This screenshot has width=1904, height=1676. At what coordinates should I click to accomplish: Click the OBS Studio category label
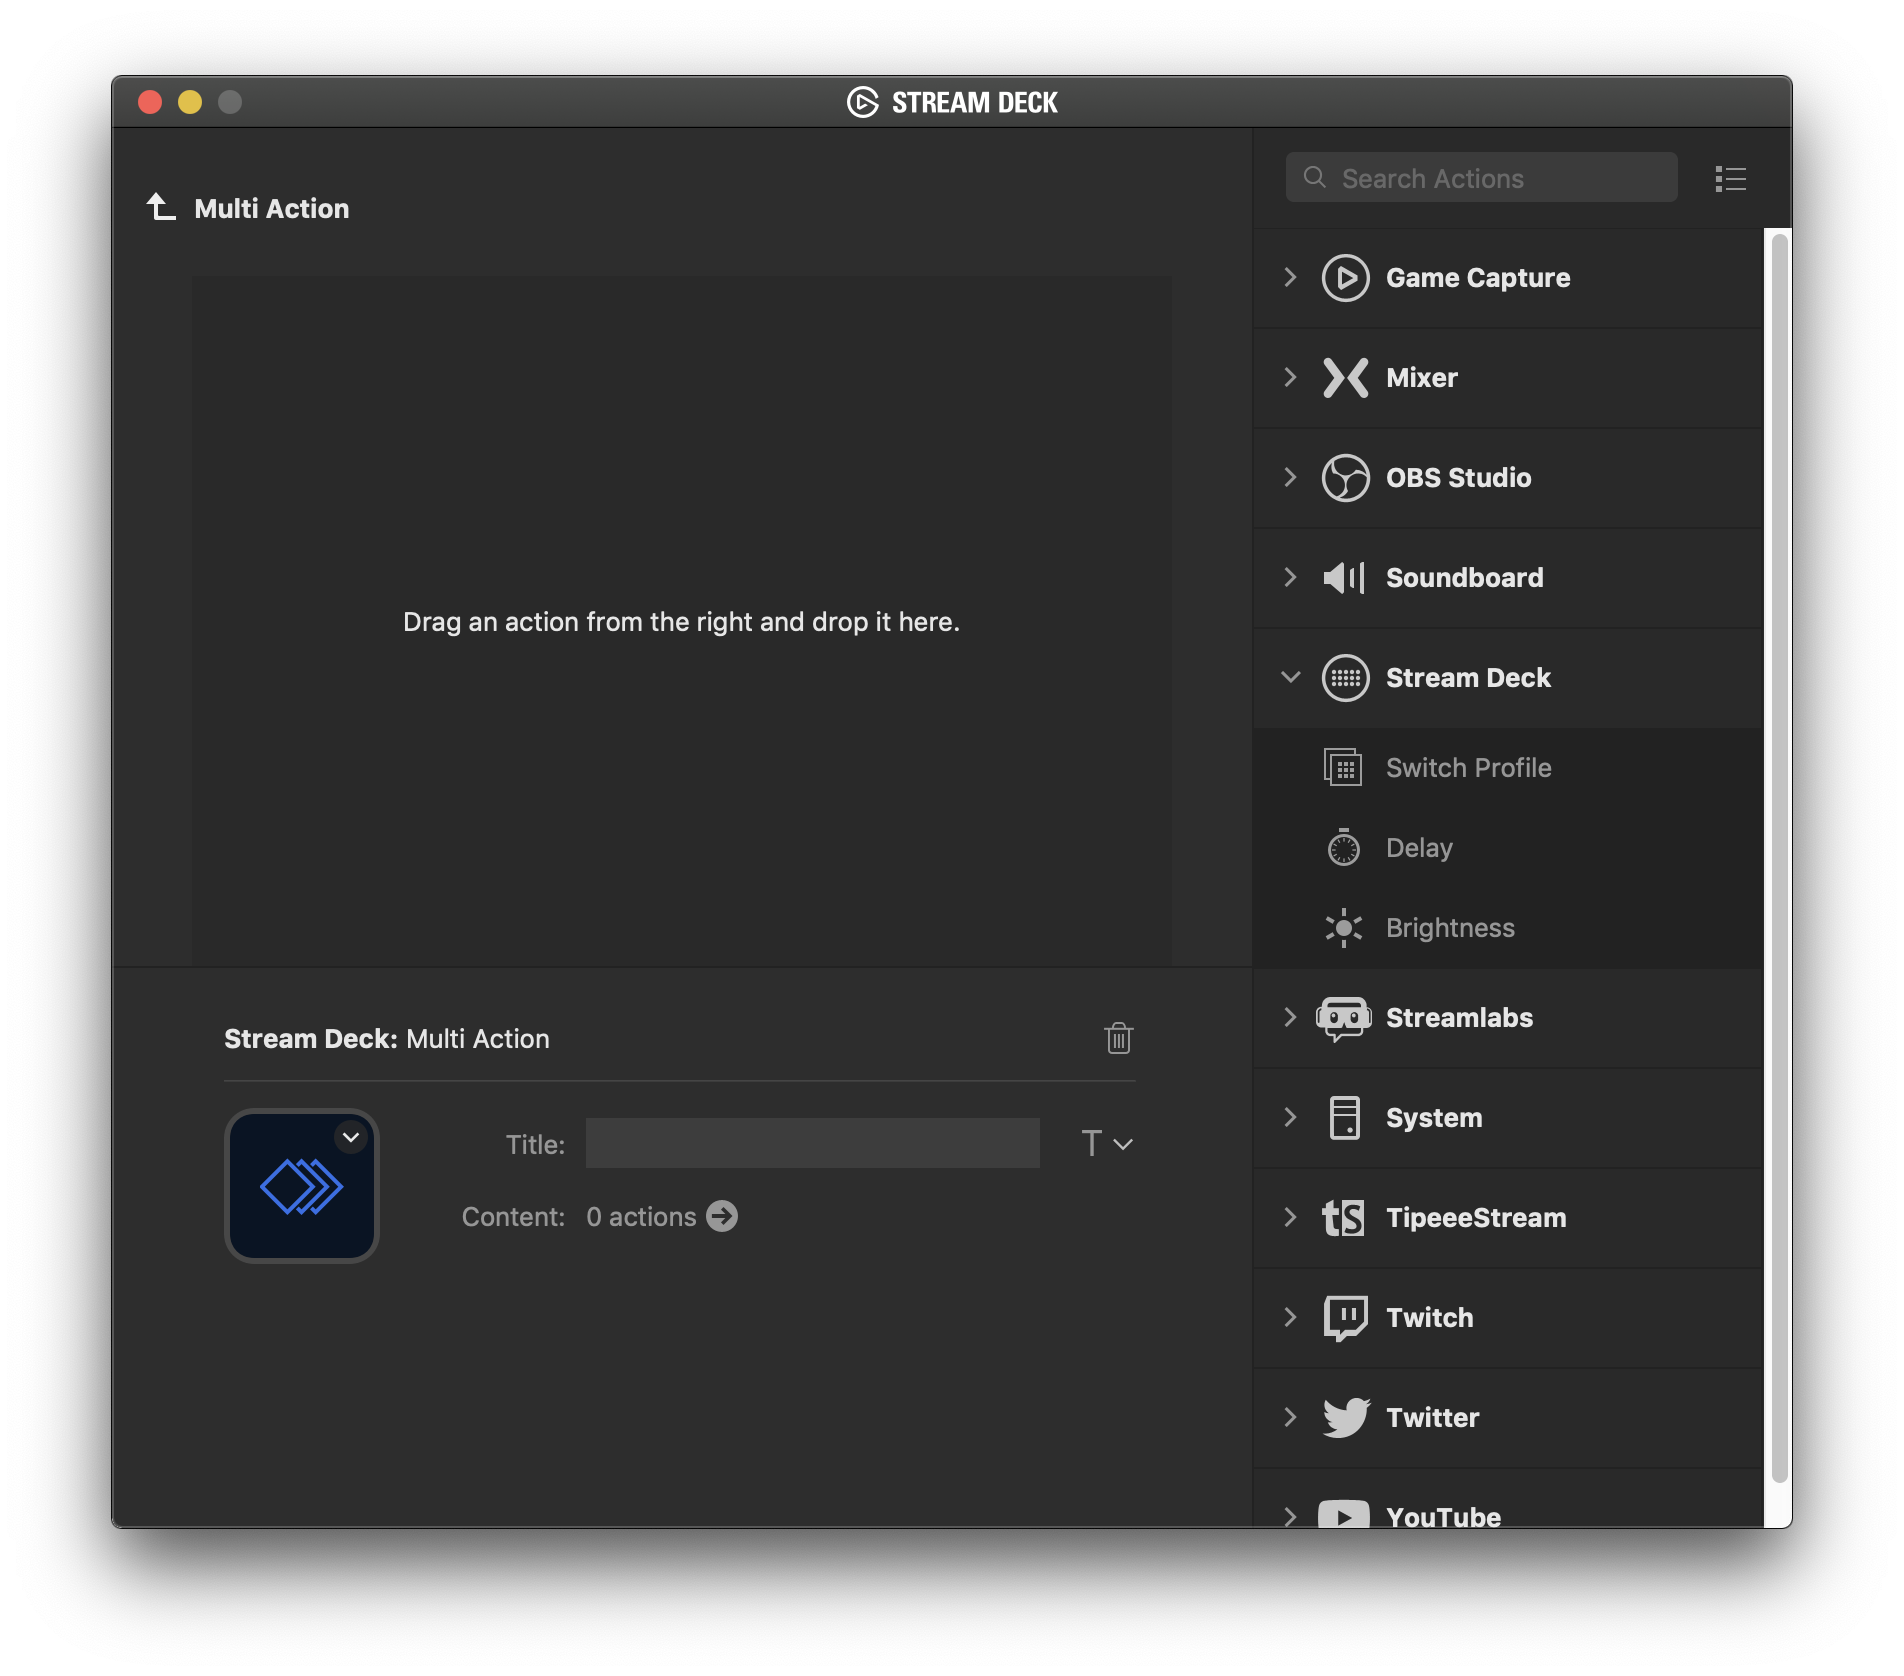(x=1458, y=478)
